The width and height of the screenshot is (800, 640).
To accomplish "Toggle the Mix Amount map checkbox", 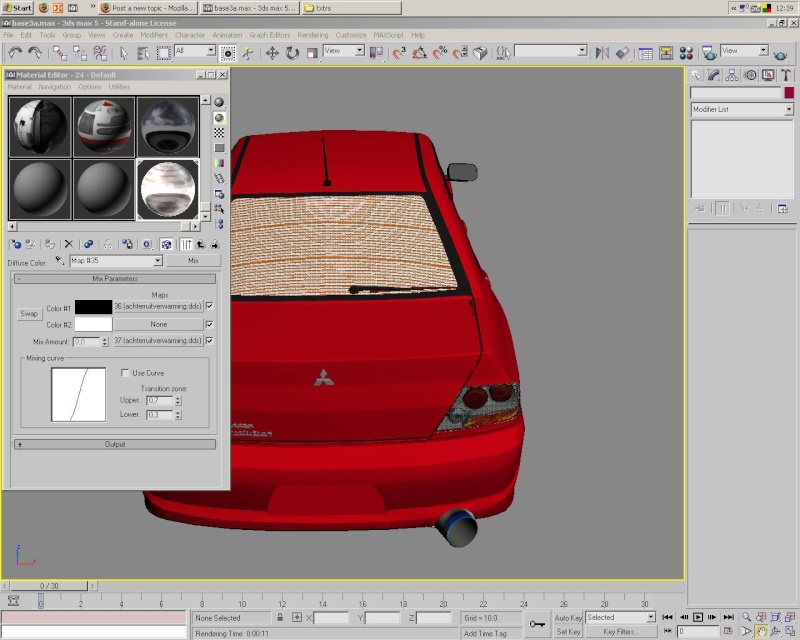I will pyautogui.click(x=209, y=340).
